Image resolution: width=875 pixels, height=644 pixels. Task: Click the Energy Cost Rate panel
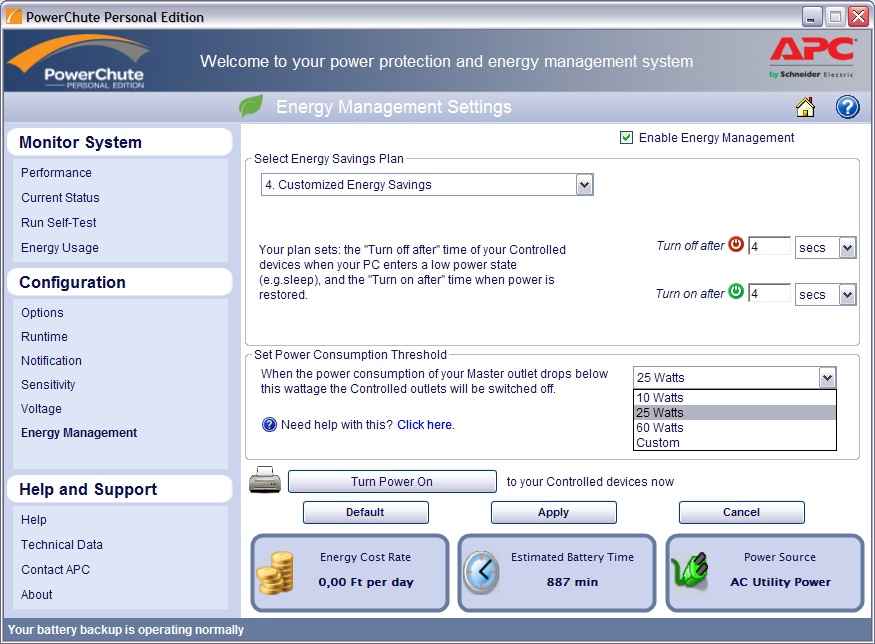(x=349, y=573)
